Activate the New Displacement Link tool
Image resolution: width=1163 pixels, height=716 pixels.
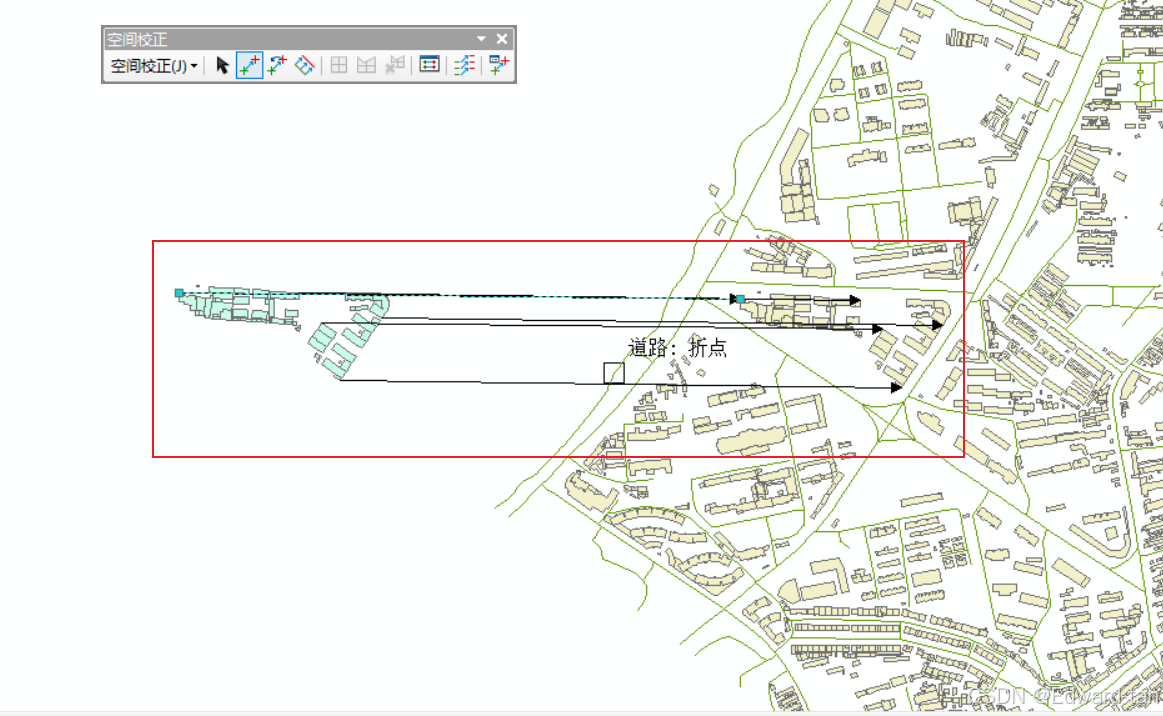(x=249, y=65)
